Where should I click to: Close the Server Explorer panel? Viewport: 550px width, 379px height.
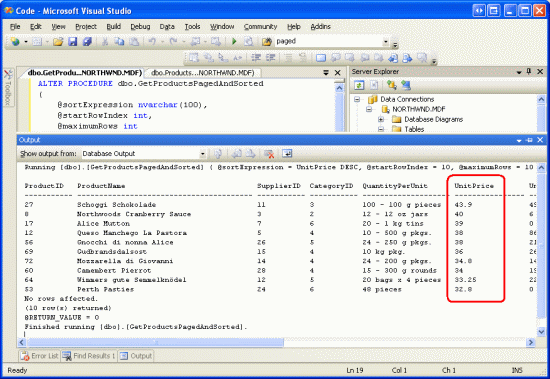540,72
